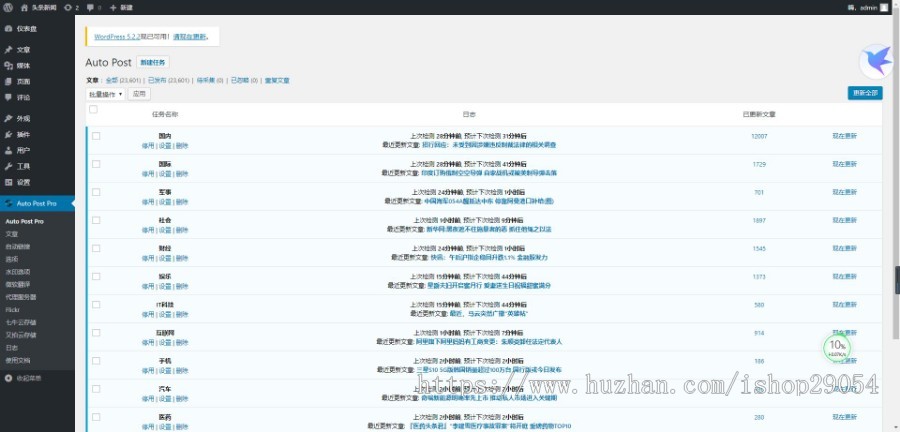Screen dimensions: 900x432
Task: Click the pin icon for 文章 posts
Action: [8, 50]
